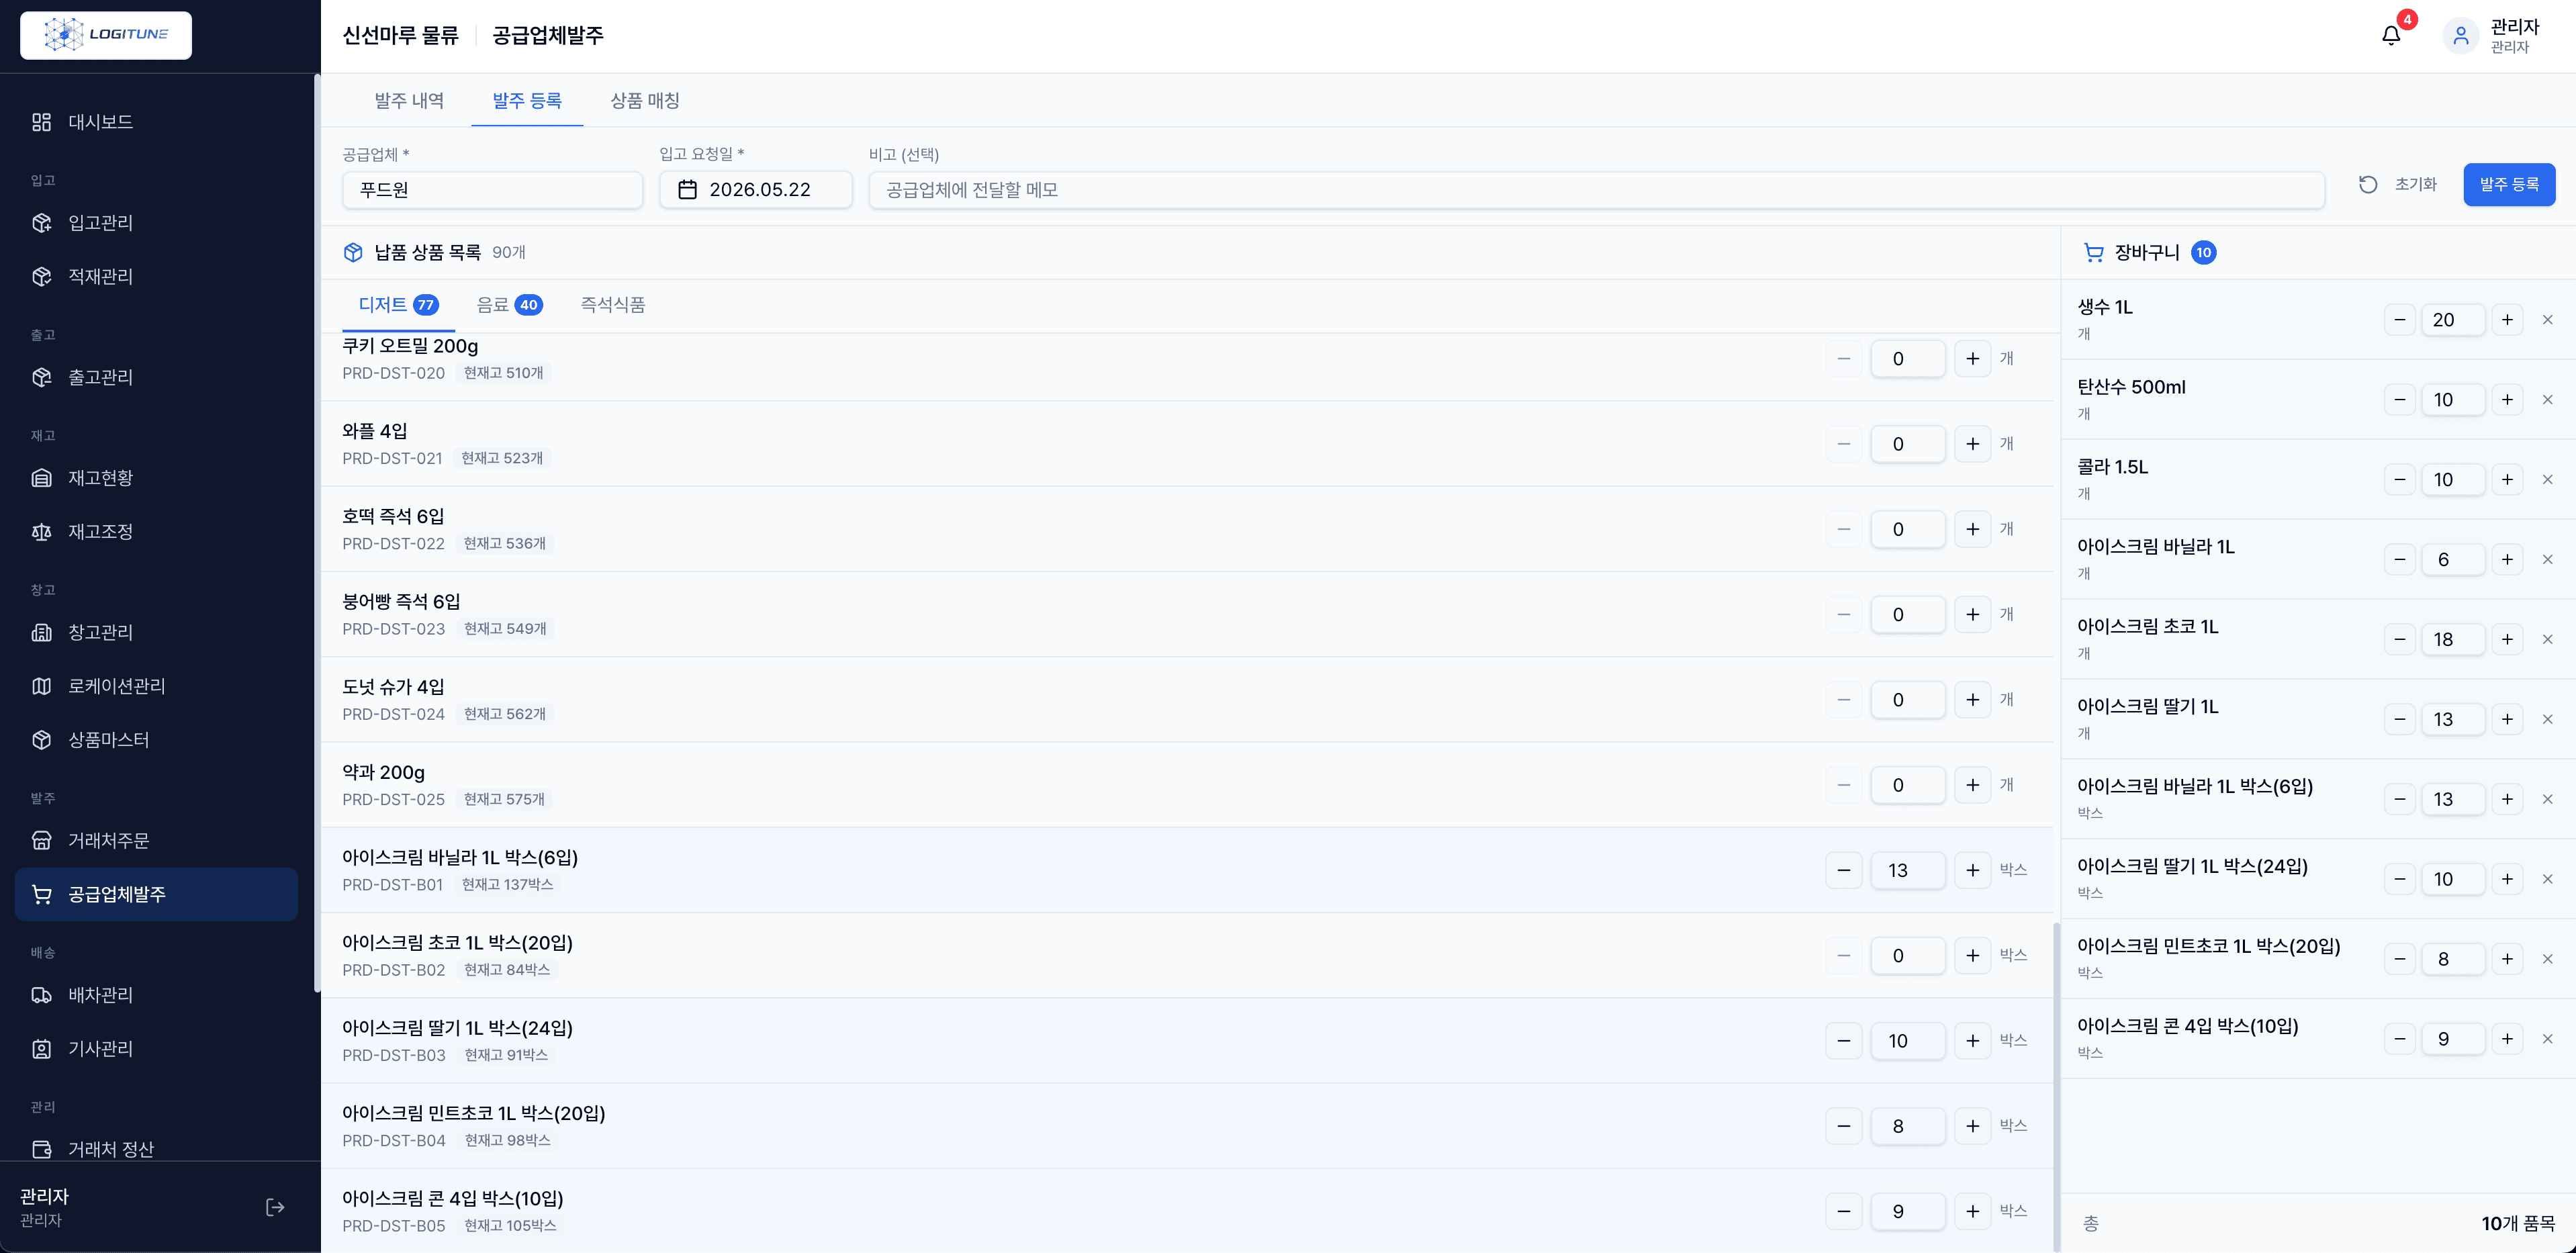Open 재고현황 page

pos(156,478)
